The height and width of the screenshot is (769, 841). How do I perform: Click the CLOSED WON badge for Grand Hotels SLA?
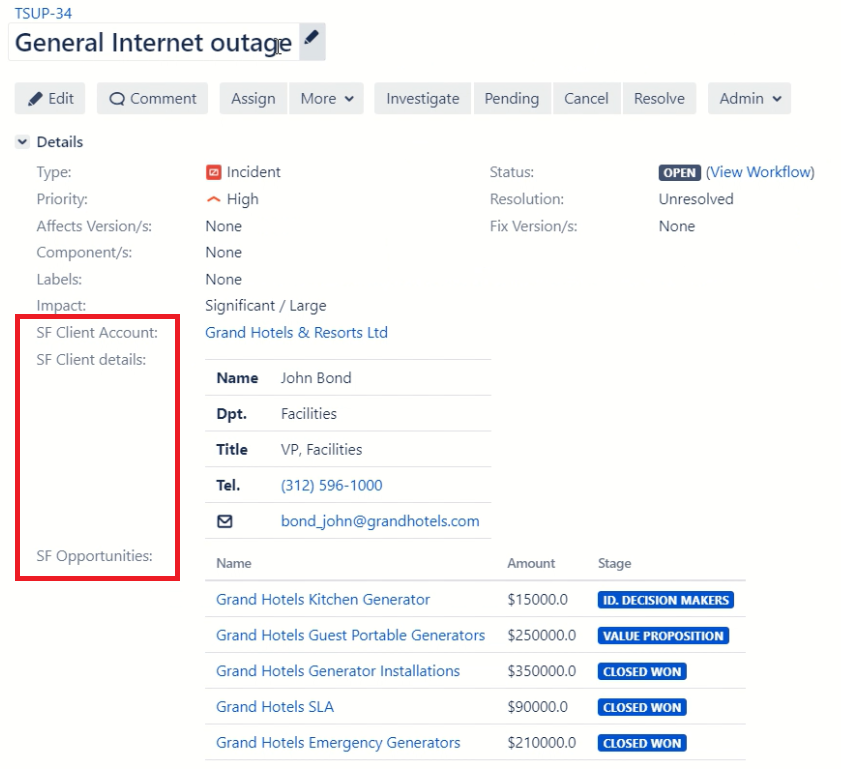tap(642, 708)
